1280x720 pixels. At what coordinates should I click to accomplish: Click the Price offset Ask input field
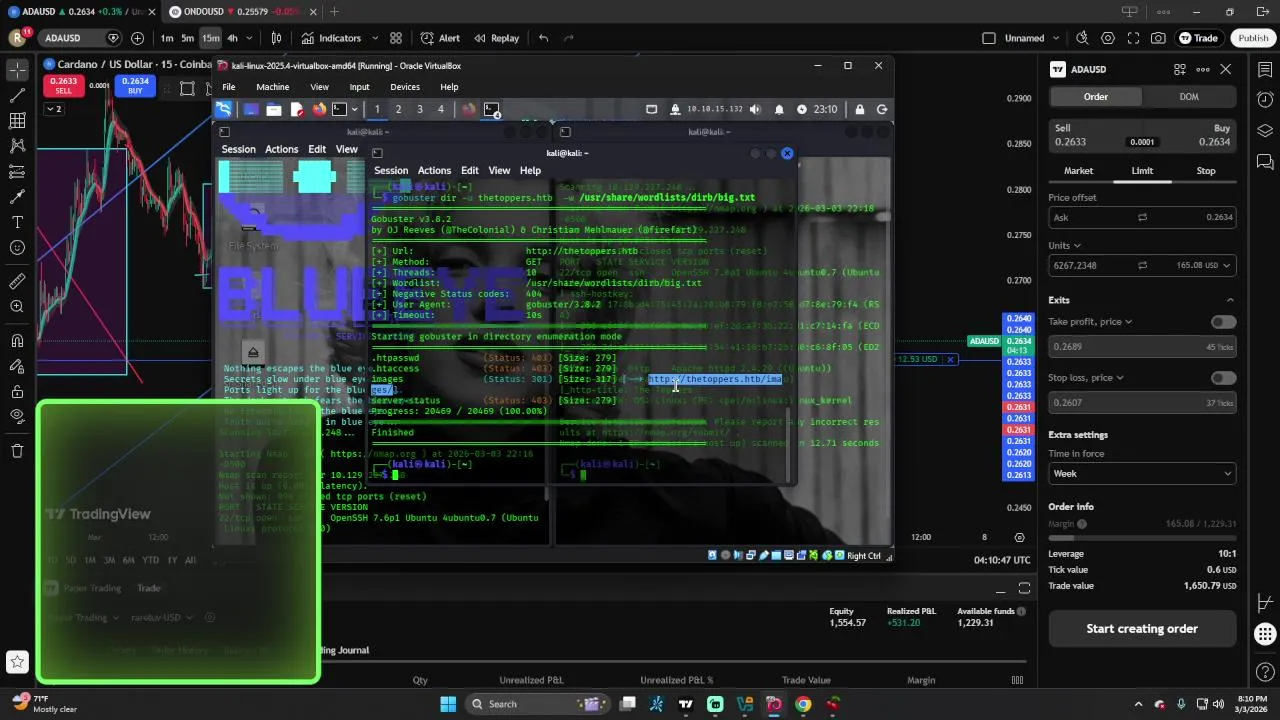1142,217
